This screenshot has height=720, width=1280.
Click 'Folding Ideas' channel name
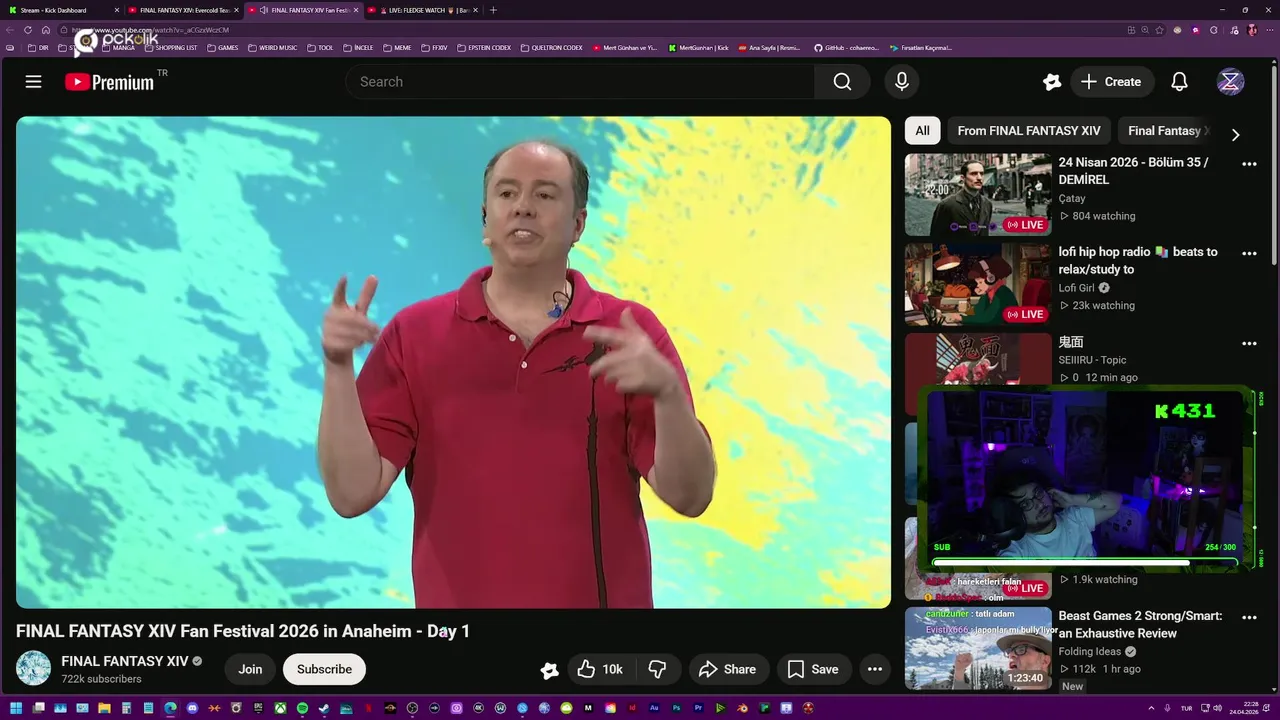pyautogui.click(x=1090, y=652)
